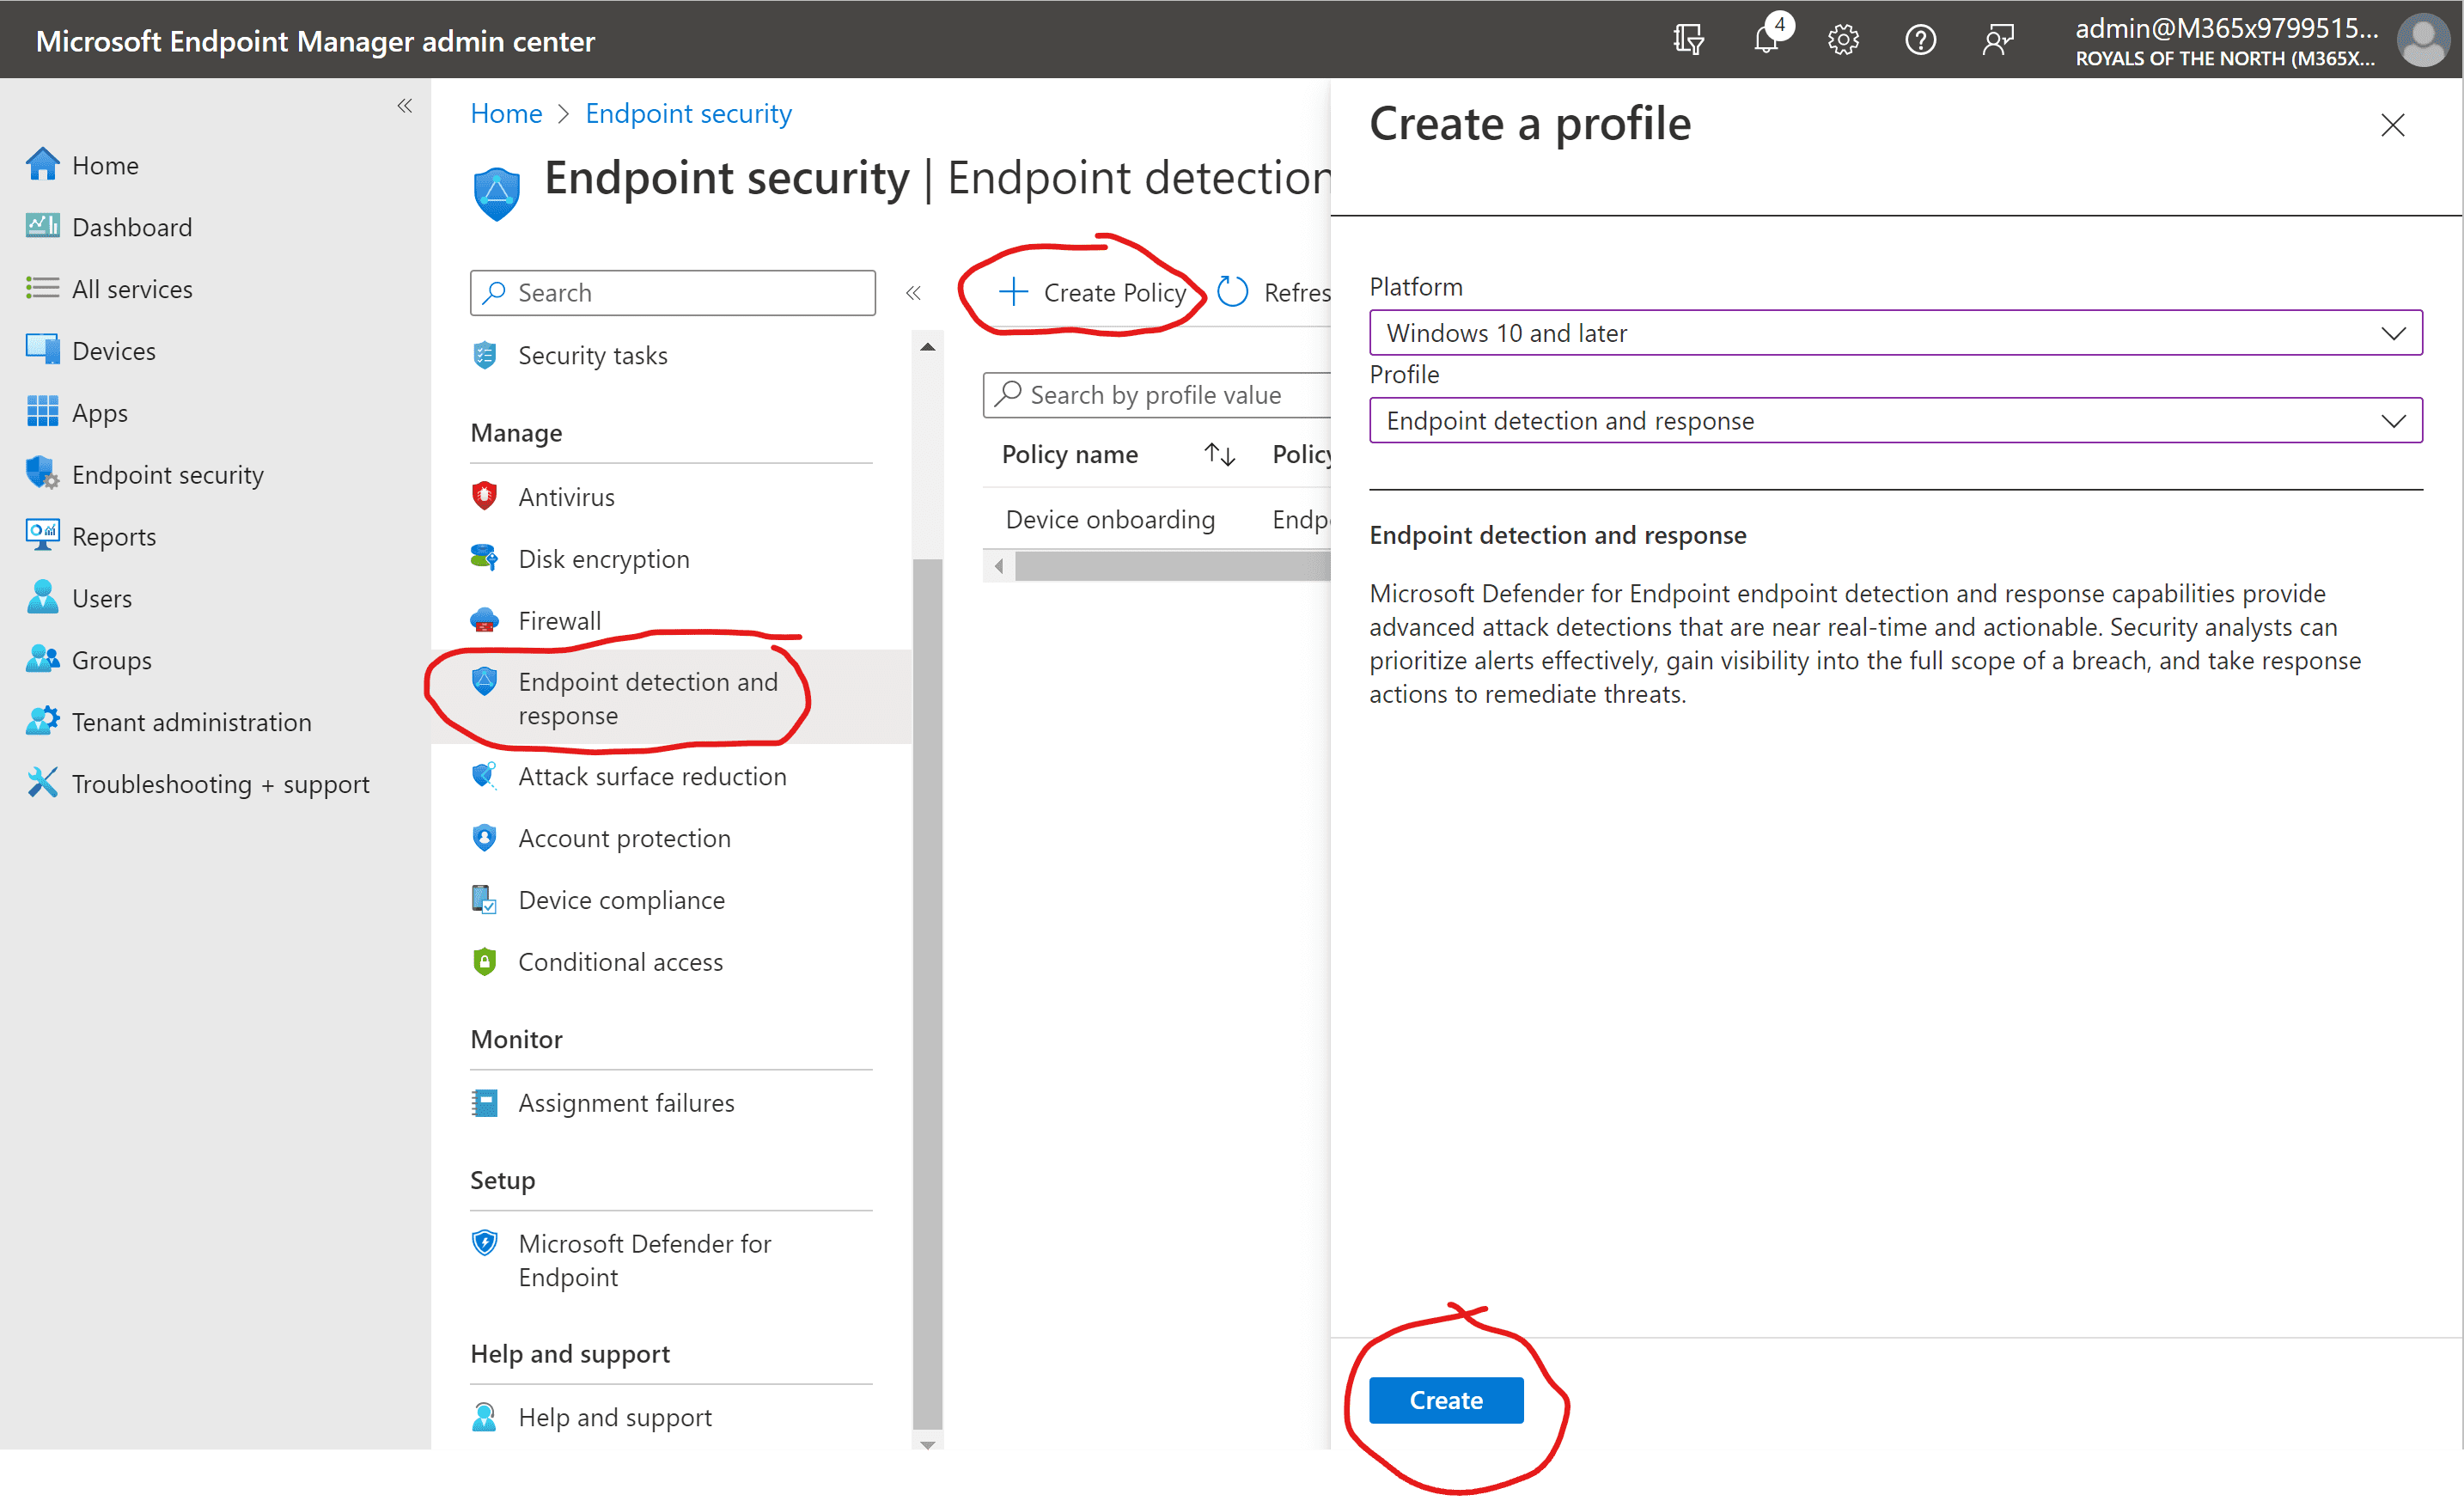The height and width of the screenshot is (1501, 2464).
Task: Click the Create button
Action: [1445, 1399]
